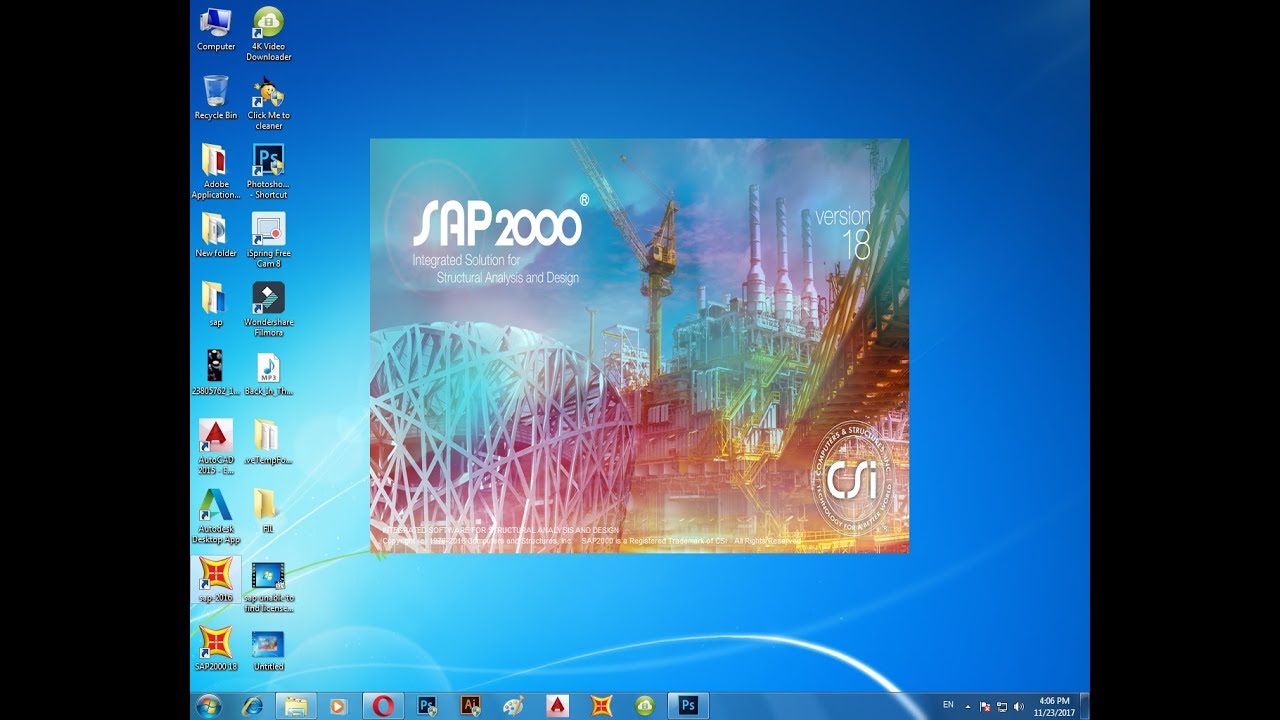
Task: Open Paint palette icon in taskbar
Action: coord(513,705)
